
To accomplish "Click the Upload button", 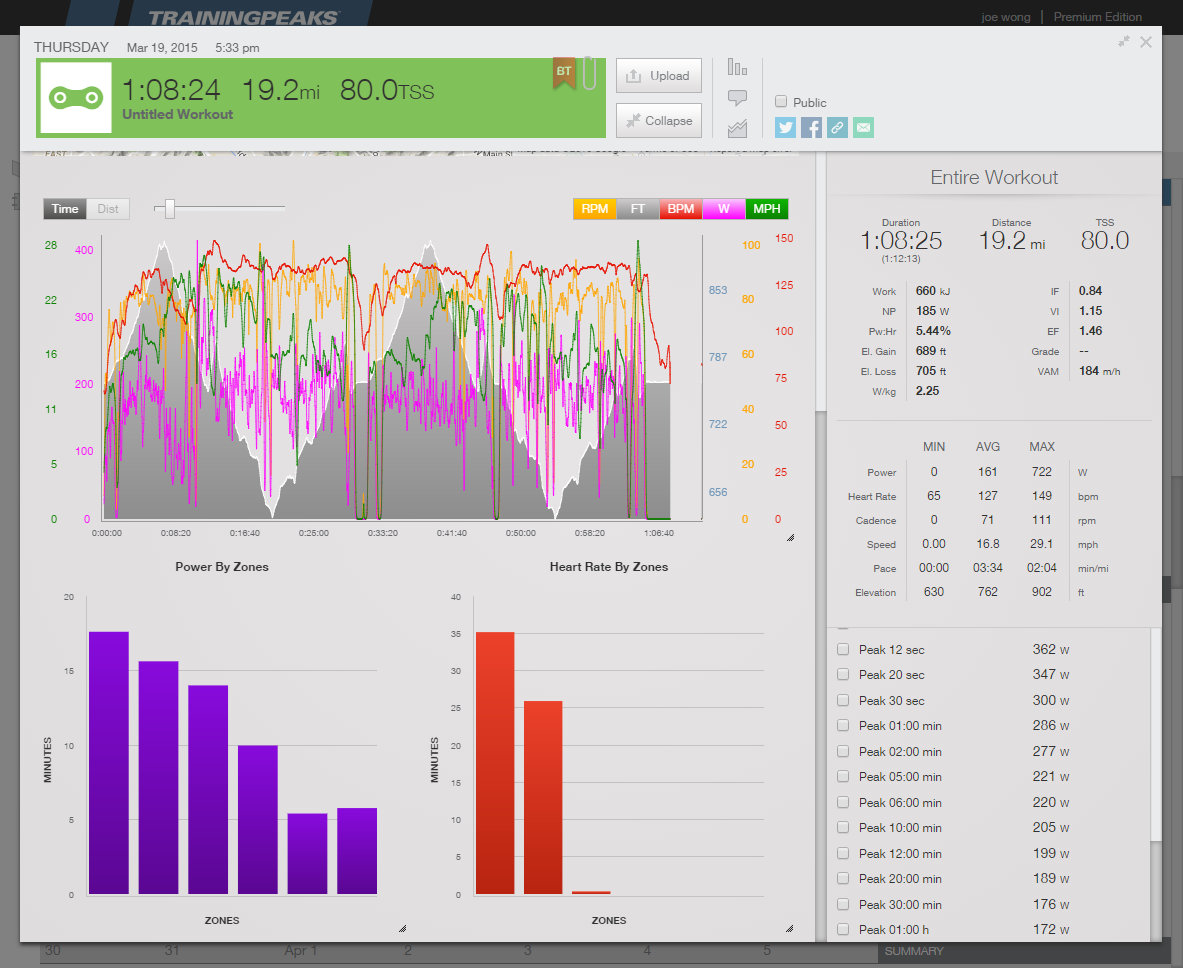I will 658,76.
